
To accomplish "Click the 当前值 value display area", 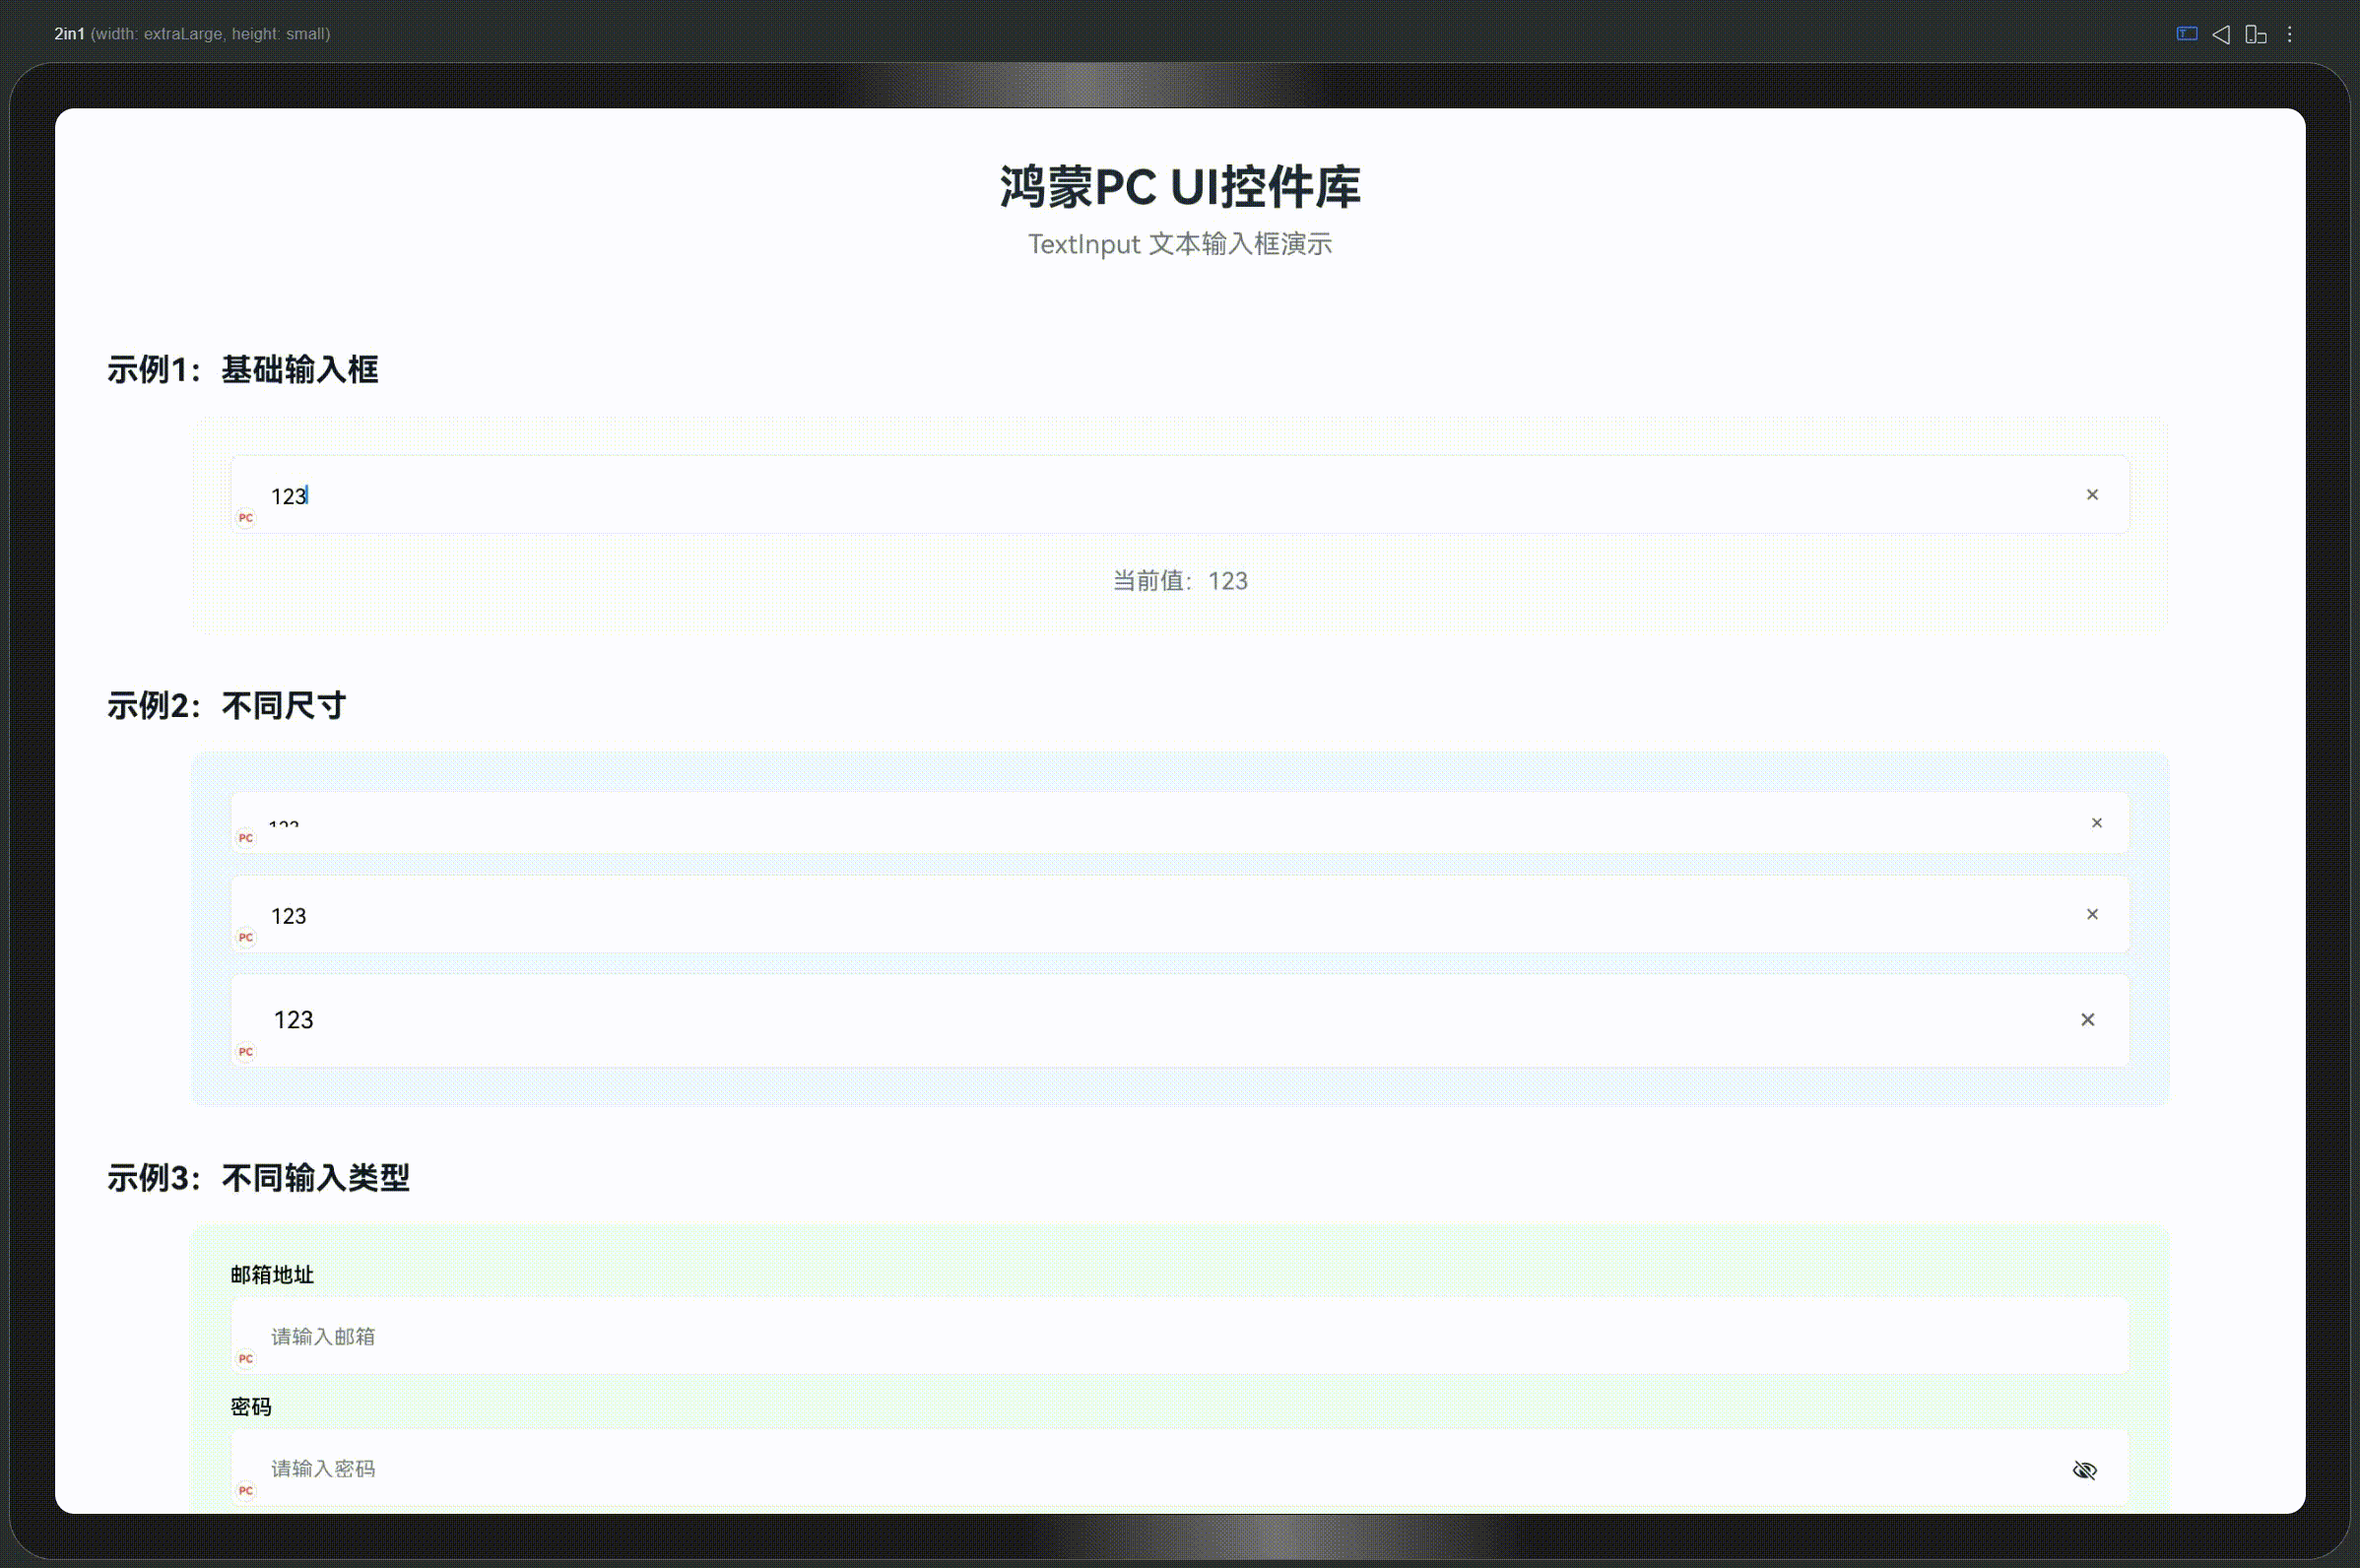I will (1180, 580).
